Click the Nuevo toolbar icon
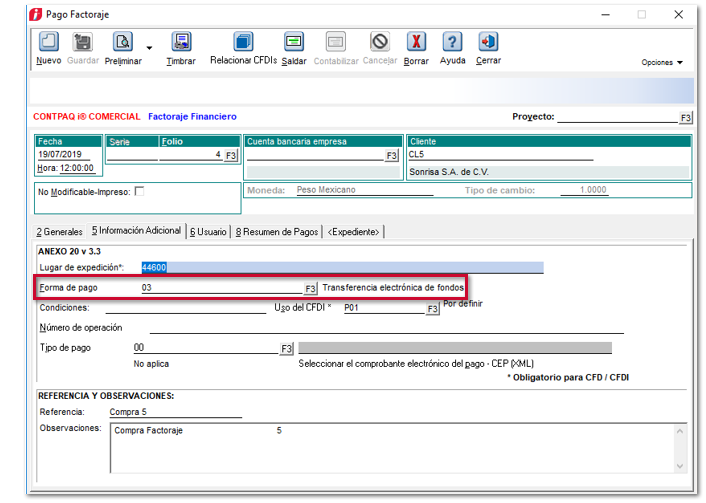Image resolution: width=706 pixels, height=503 pixels. [x=48, y=42]
